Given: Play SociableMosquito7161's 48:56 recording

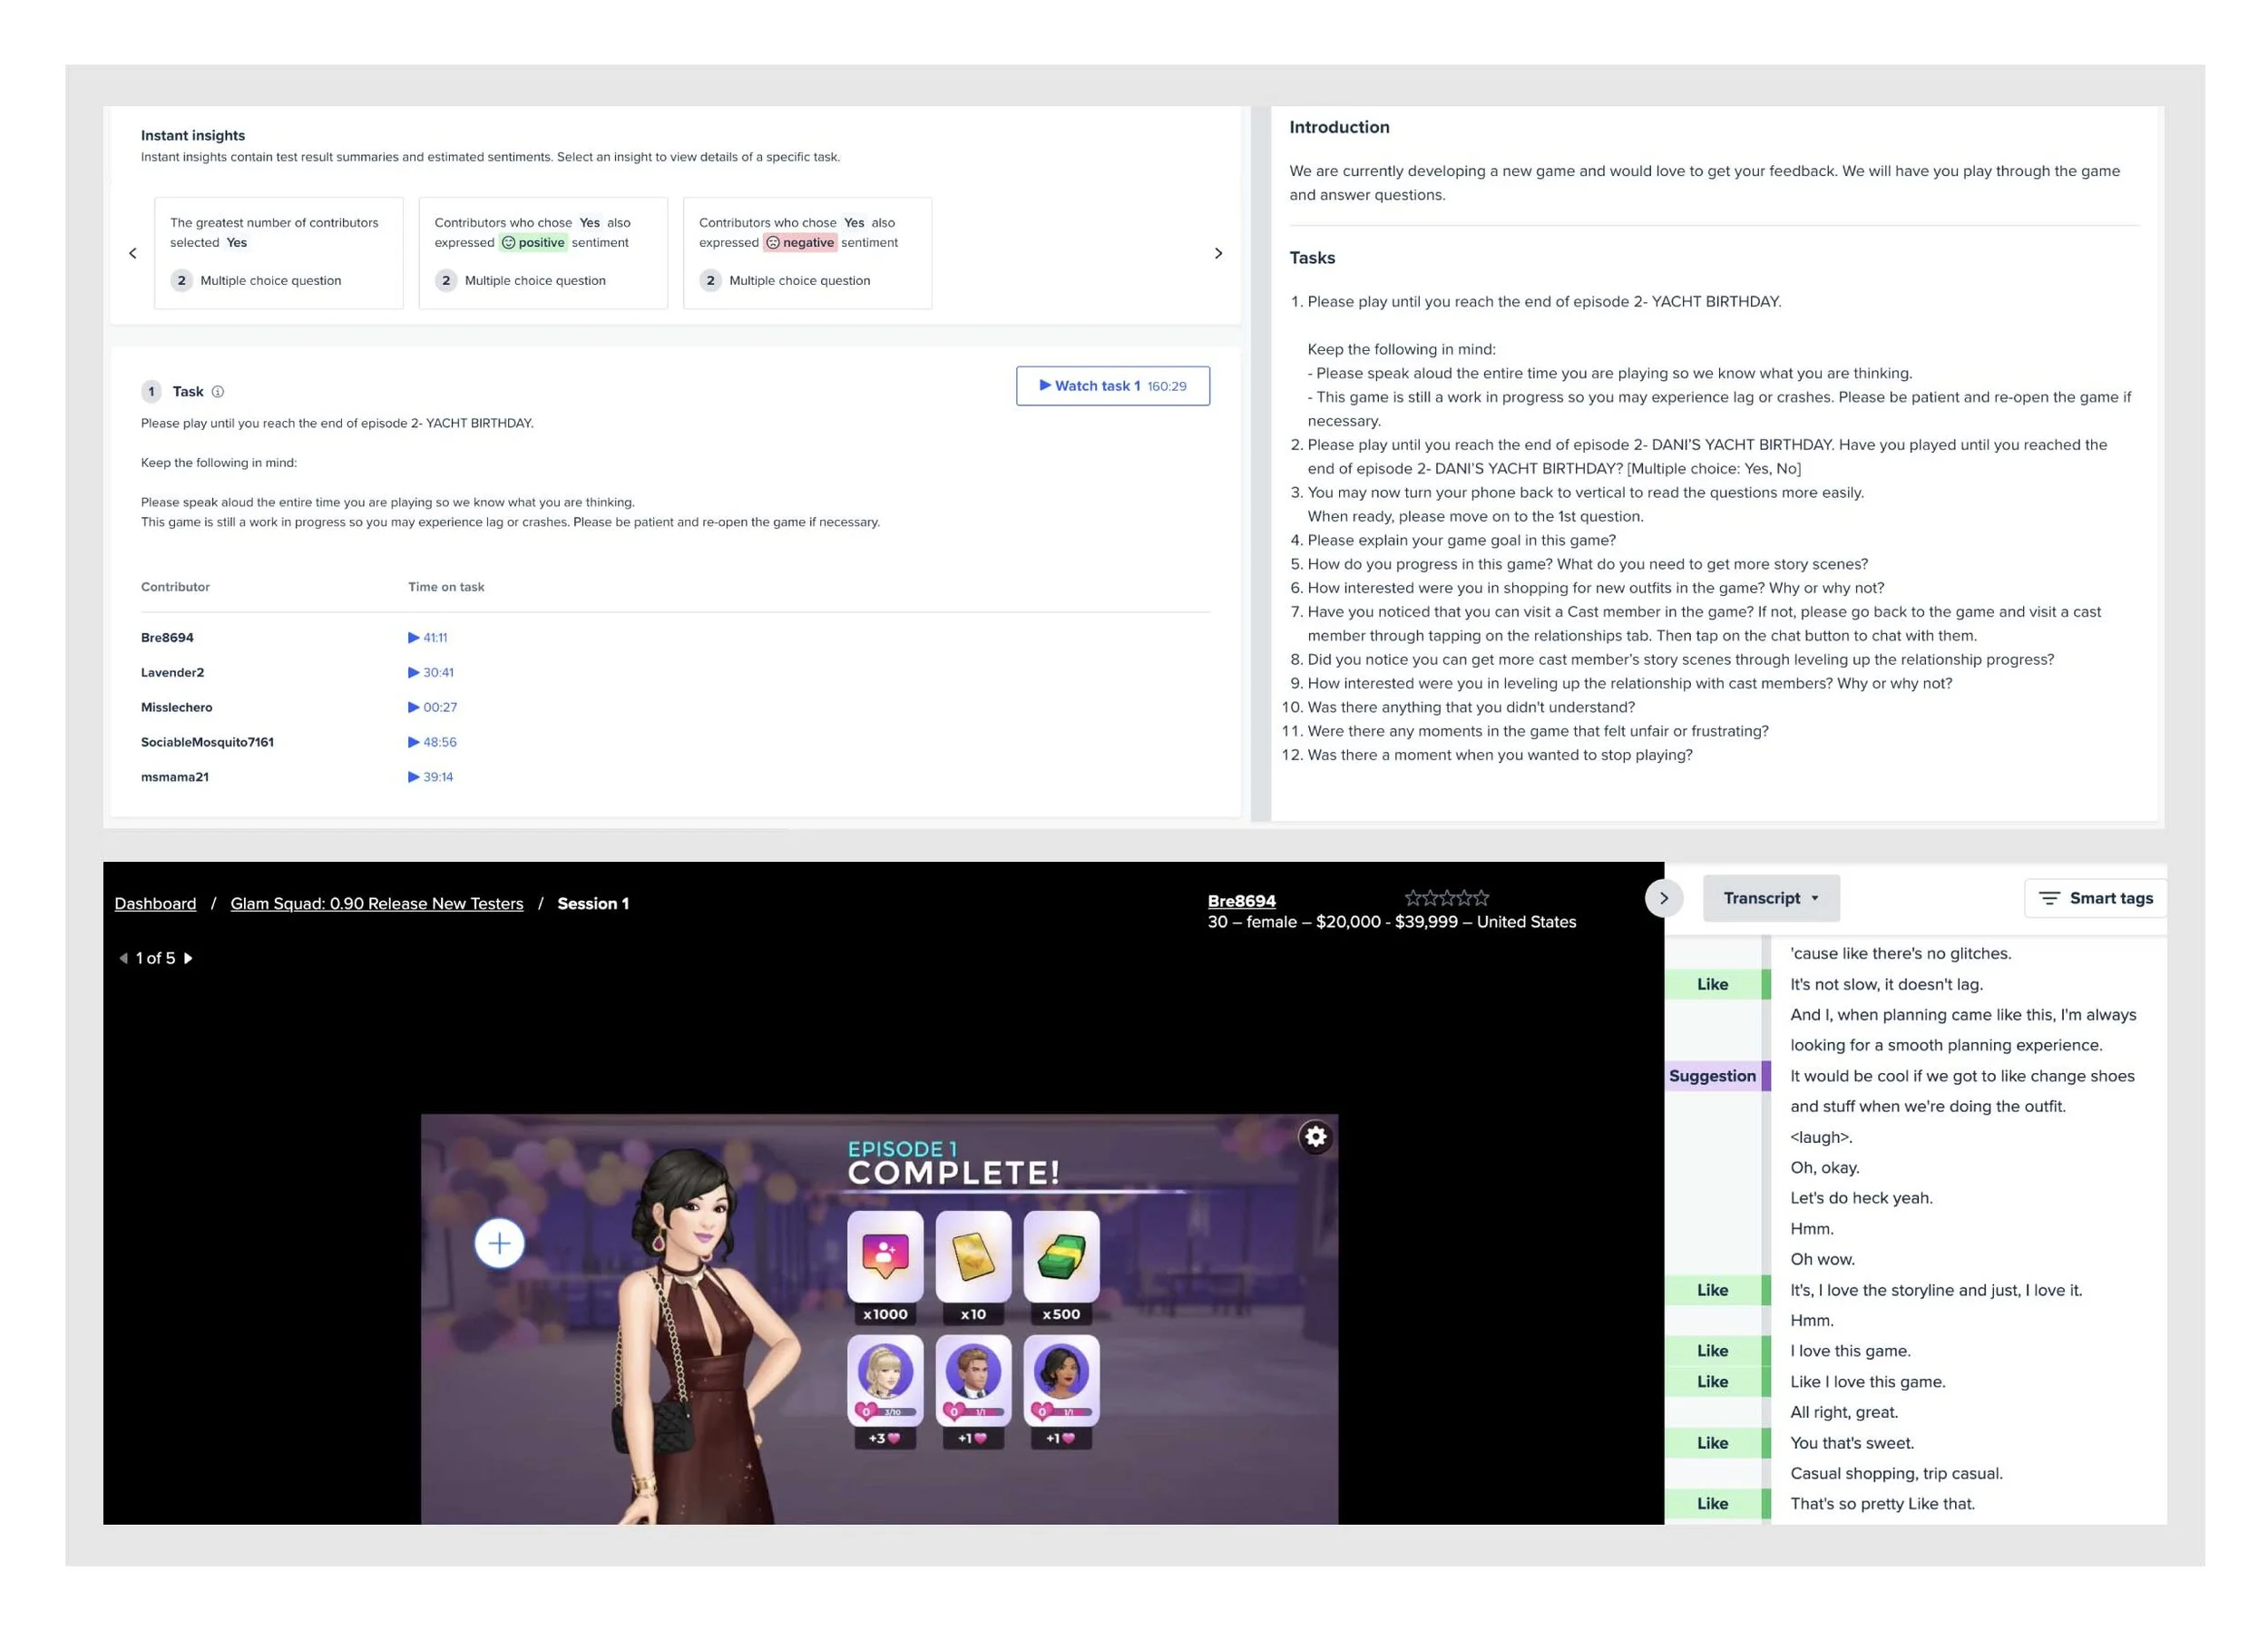Looking at the screenshot, I should pyautogui.click(x=432, y=742).
